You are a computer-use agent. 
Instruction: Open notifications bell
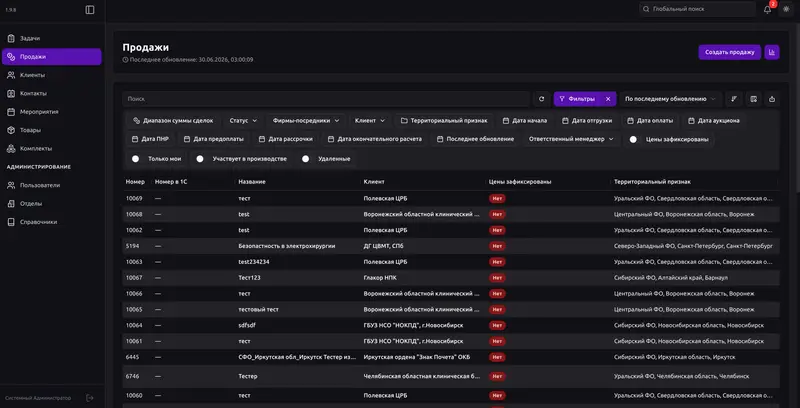(x=767, y=9)
